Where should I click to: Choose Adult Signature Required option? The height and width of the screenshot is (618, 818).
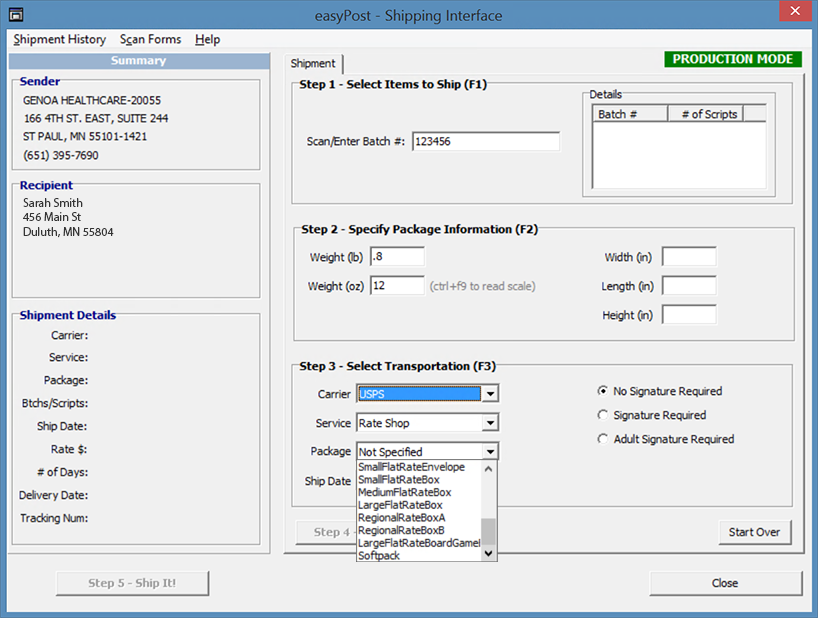(603, 439)
